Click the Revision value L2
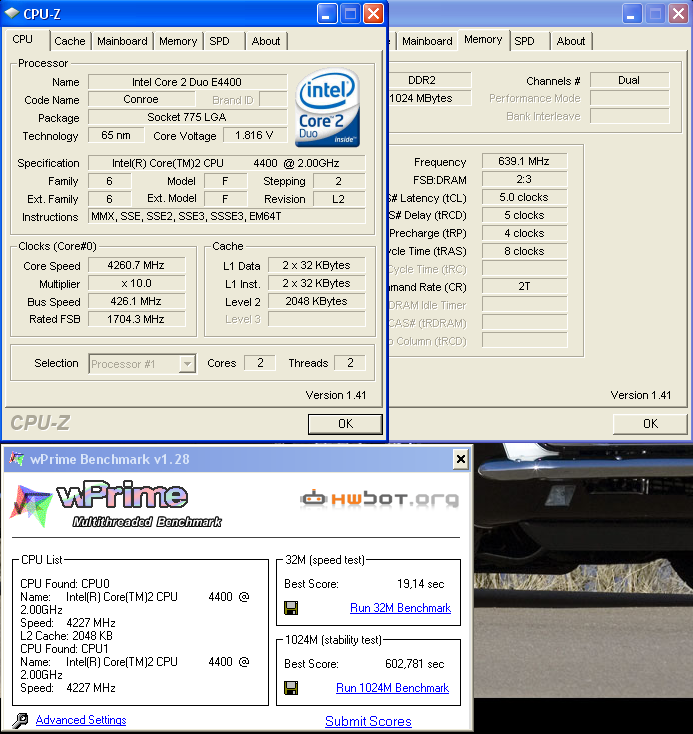 click(x=339, y=199)
